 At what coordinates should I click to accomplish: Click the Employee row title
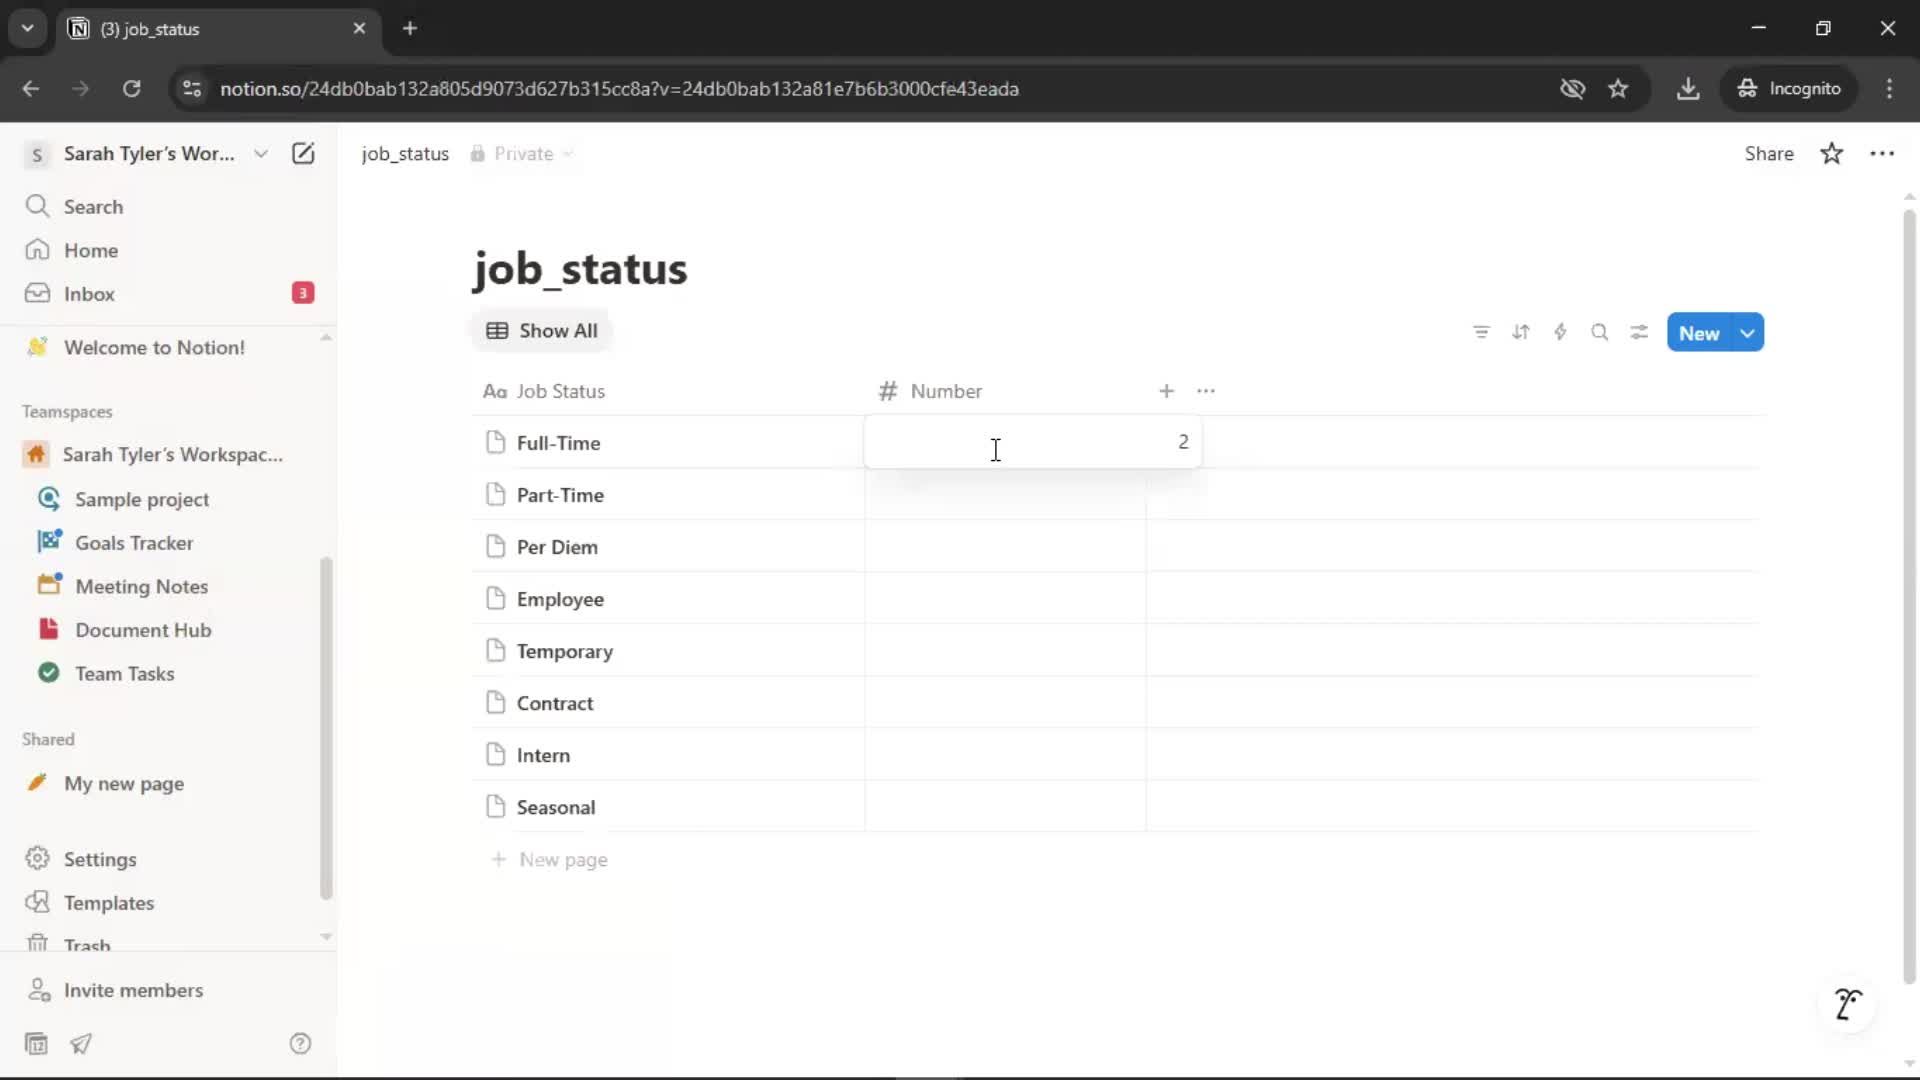(x=560, y=599)
